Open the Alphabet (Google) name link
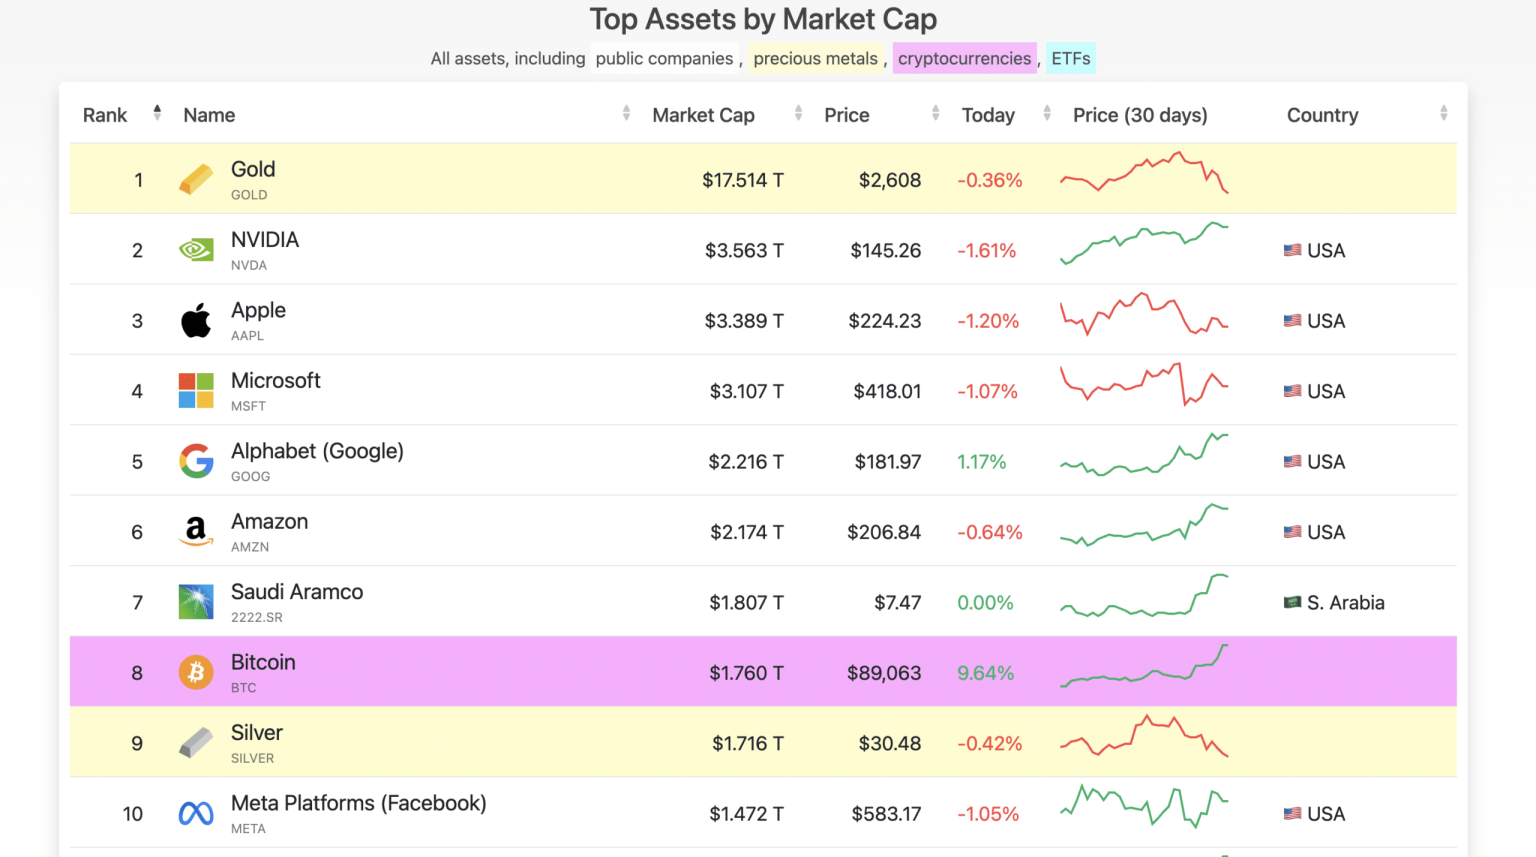This screenshot has width=1536, height=857. coord(317,451)
